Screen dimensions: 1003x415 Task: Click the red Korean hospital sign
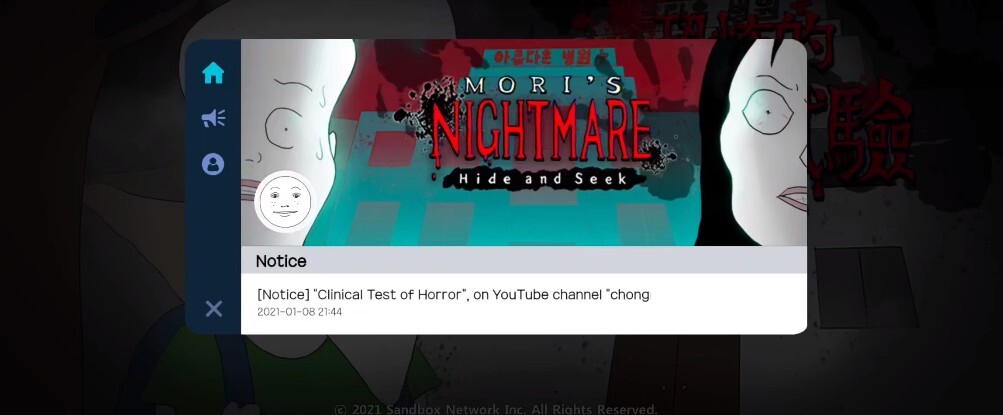pos(542,56)
